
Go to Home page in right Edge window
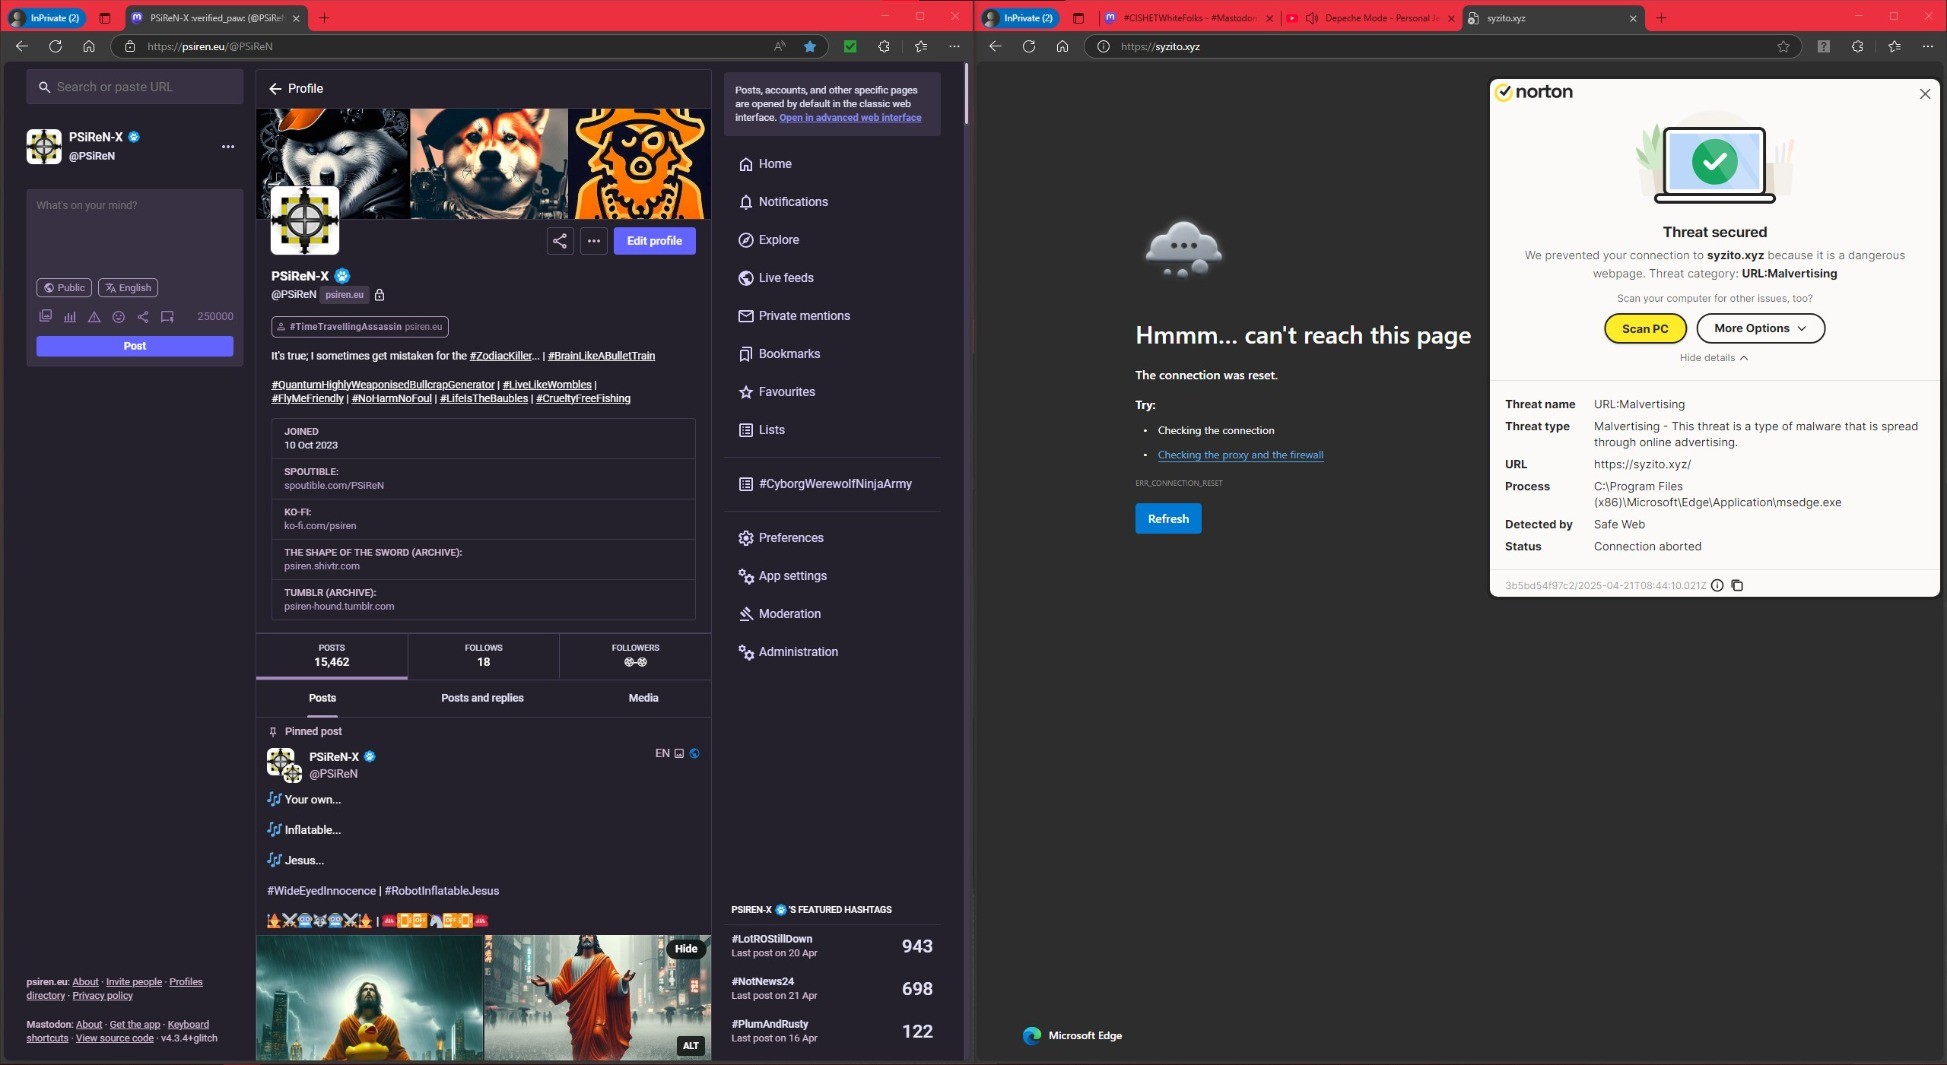1062,46
